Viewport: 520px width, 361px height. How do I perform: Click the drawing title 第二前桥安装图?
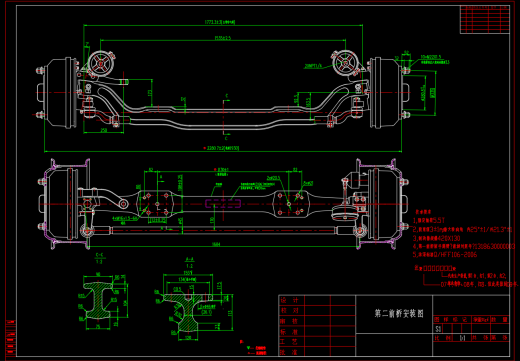coord(399,313)
